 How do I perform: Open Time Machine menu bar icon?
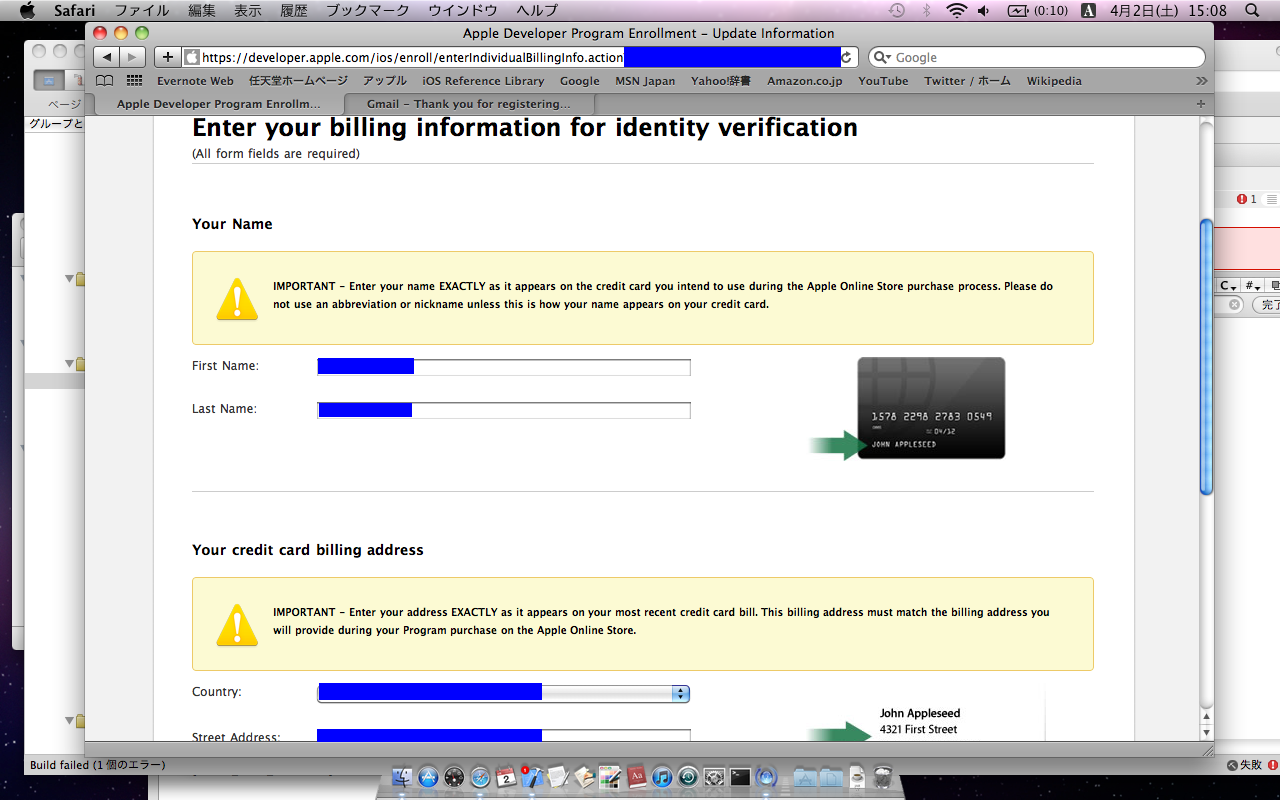(x=897, y=10)
